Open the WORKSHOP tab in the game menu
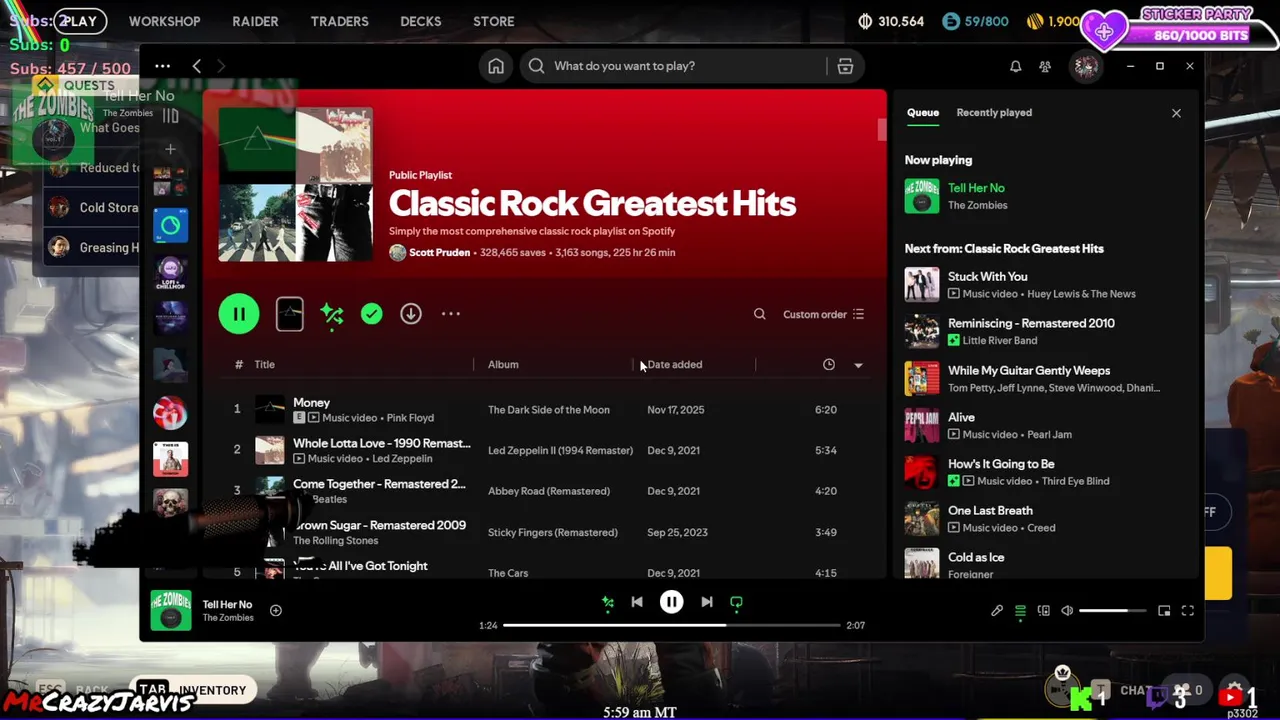This screenshot has width=1280, height=720. coord(164,21)
